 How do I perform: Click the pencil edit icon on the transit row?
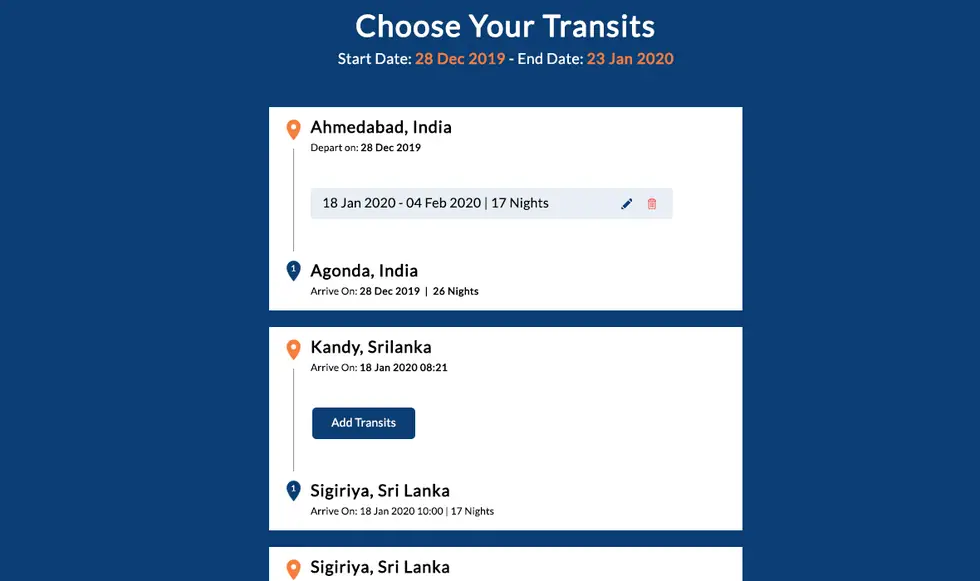point(626,204)
